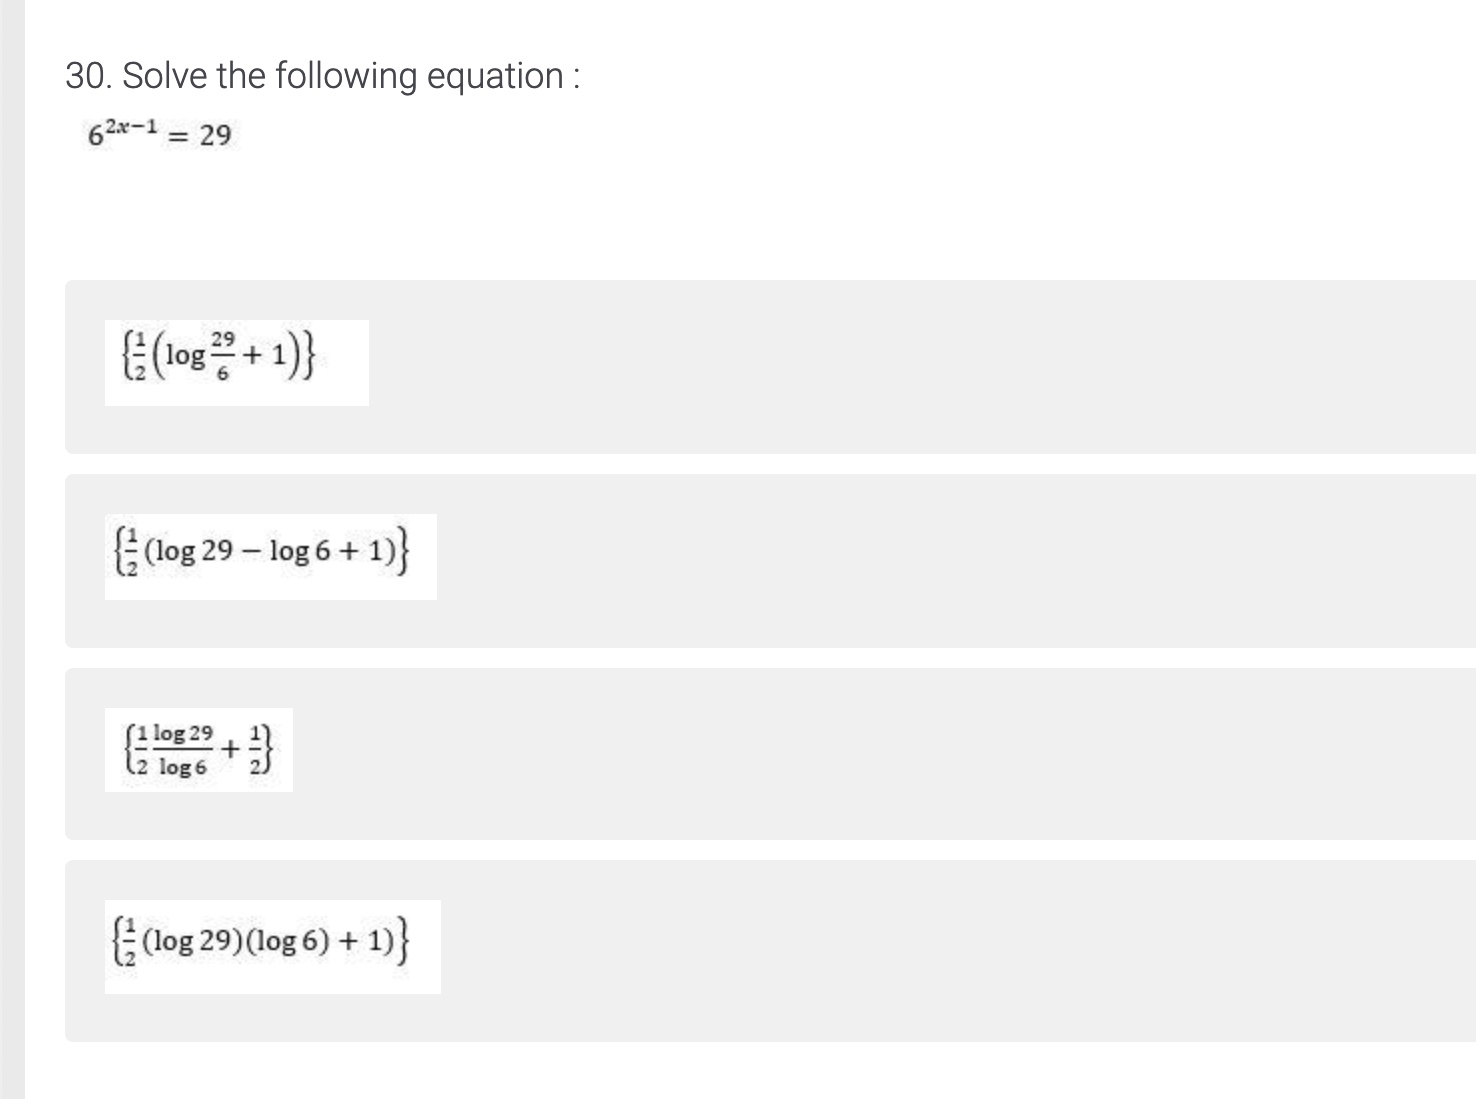Click the second answer choice box
The height and width of the screenshot is (1099, 1476).
click(x=700, y=560)
